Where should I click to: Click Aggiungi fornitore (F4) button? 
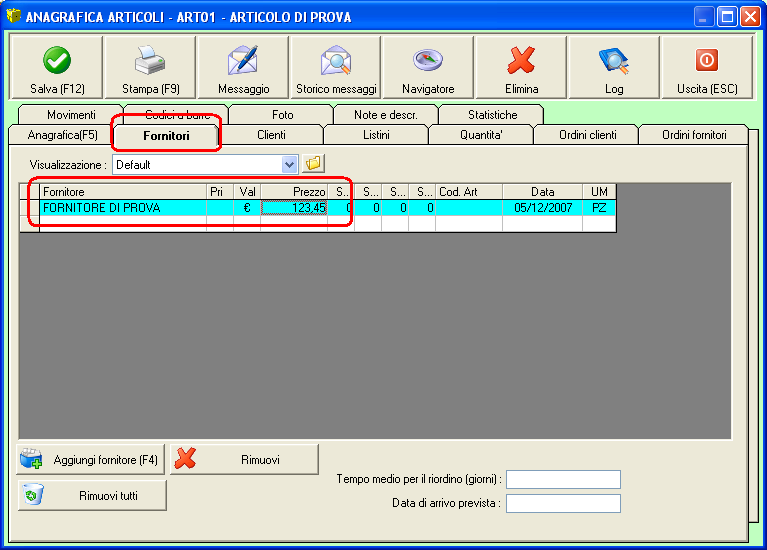[x=90, y=459]
